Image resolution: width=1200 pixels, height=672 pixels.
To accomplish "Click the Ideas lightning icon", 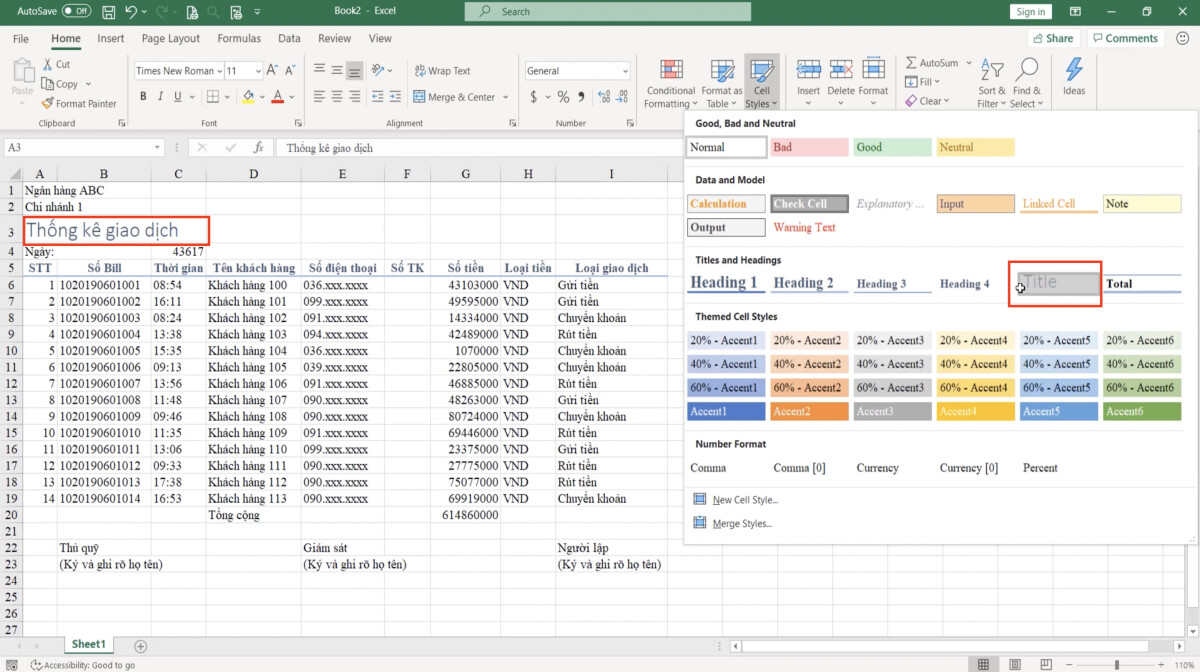I will click(1074, 70).
